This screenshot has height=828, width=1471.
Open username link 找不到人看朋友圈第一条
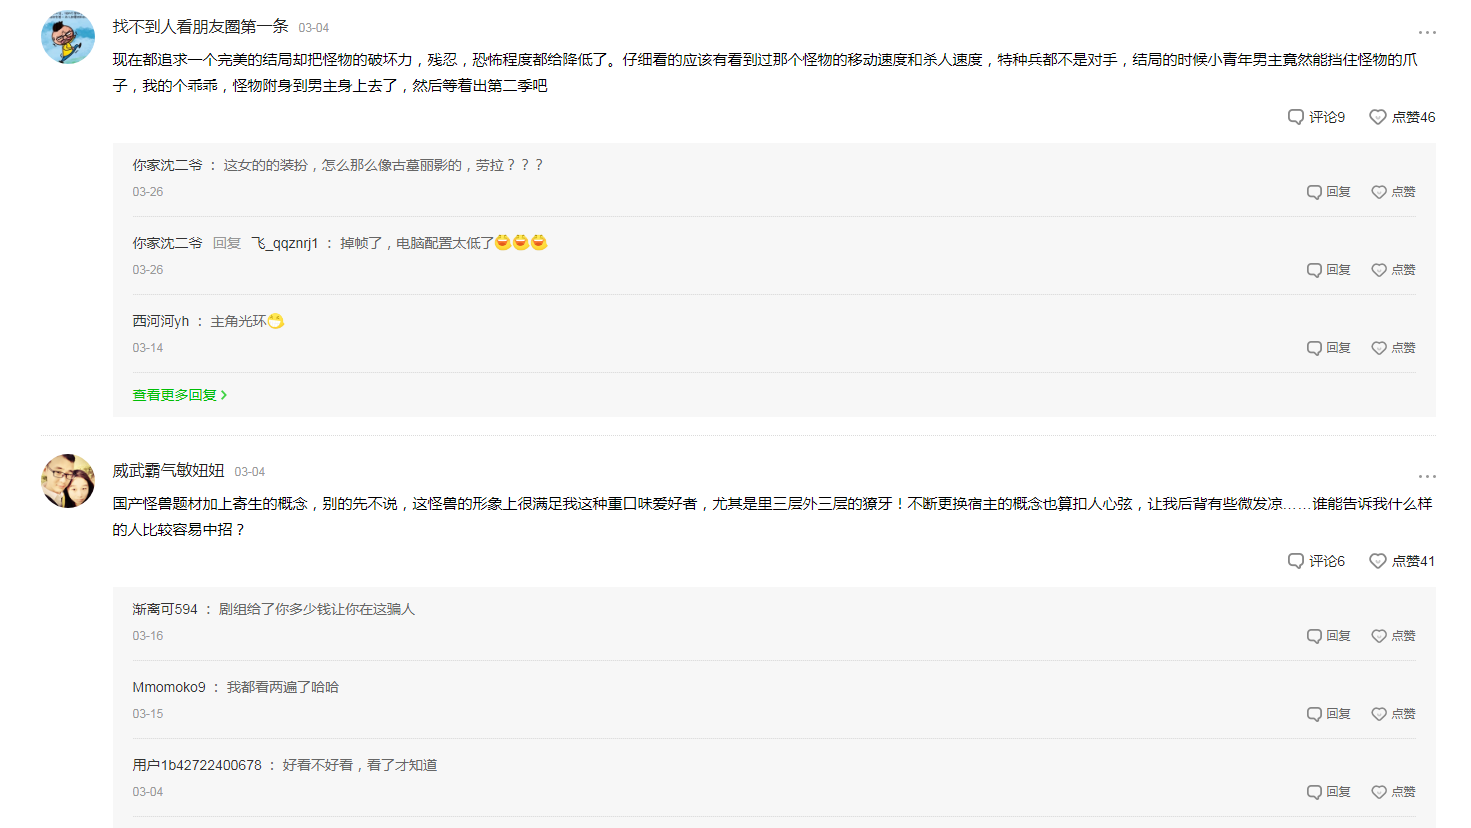pyautogui.click(x=200, y=27)
